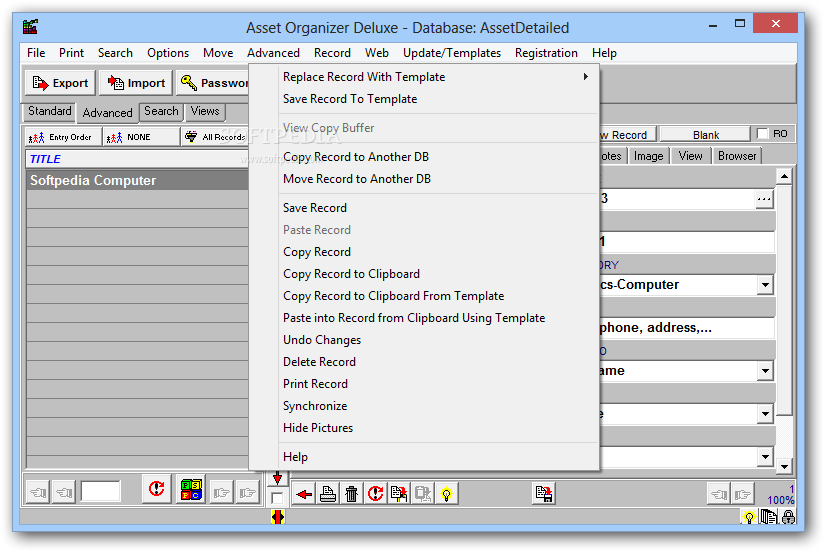Click the printer icon in record toolbar

click(x=328, y=494)
